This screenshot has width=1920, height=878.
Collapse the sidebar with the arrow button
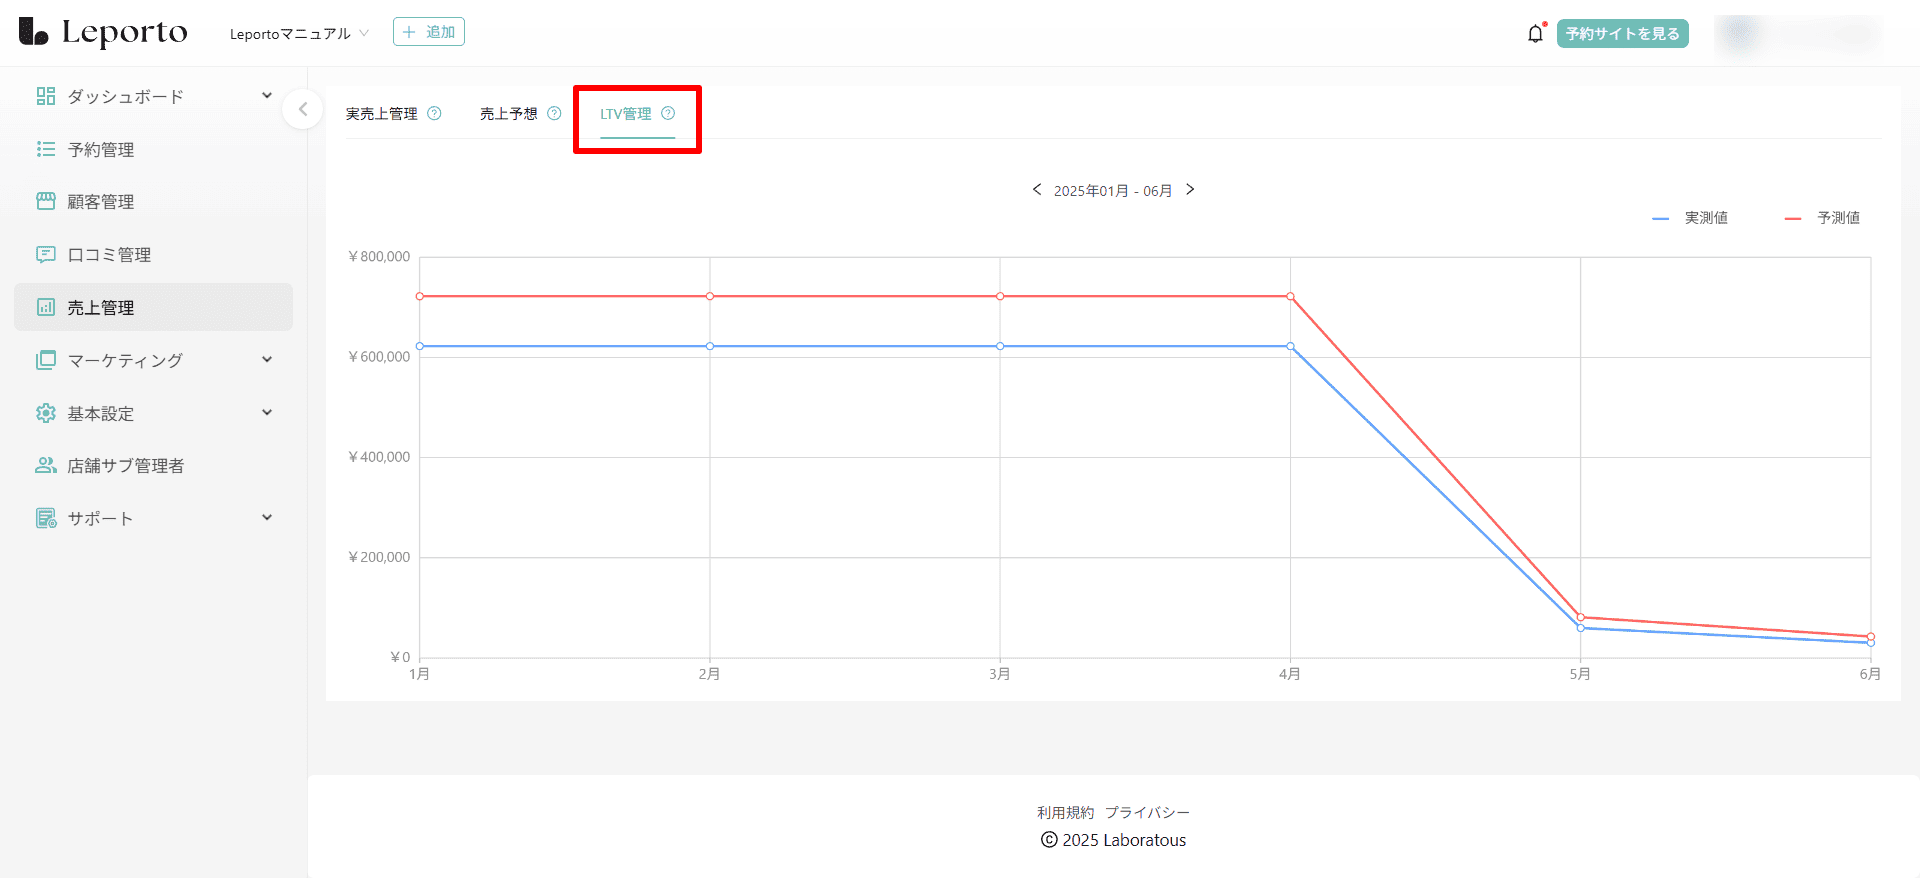tap(303, 109)
